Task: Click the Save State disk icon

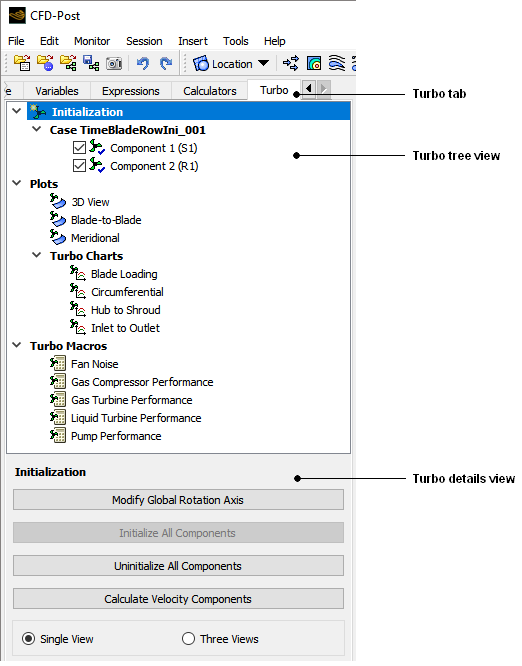Action: [x=91, y=63]
